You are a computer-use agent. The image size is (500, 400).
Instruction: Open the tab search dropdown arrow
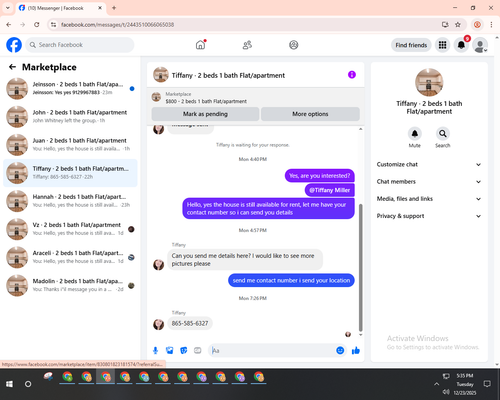(8, 8)
